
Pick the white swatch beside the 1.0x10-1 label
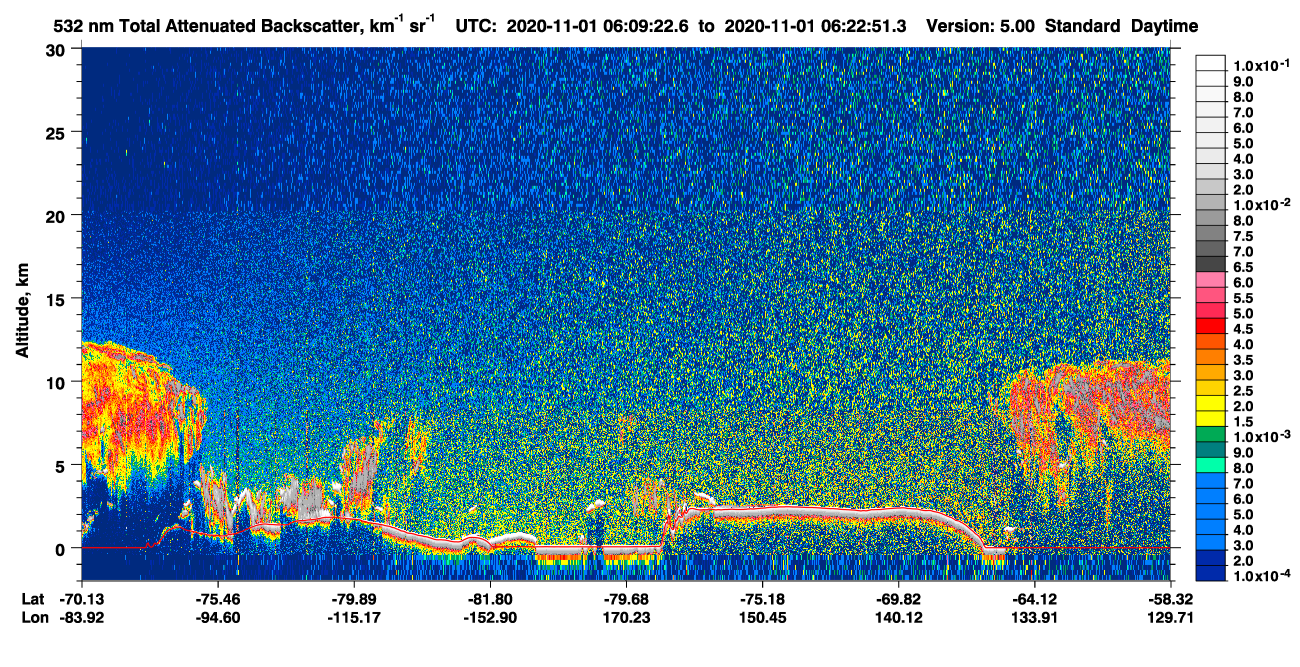1210,64
